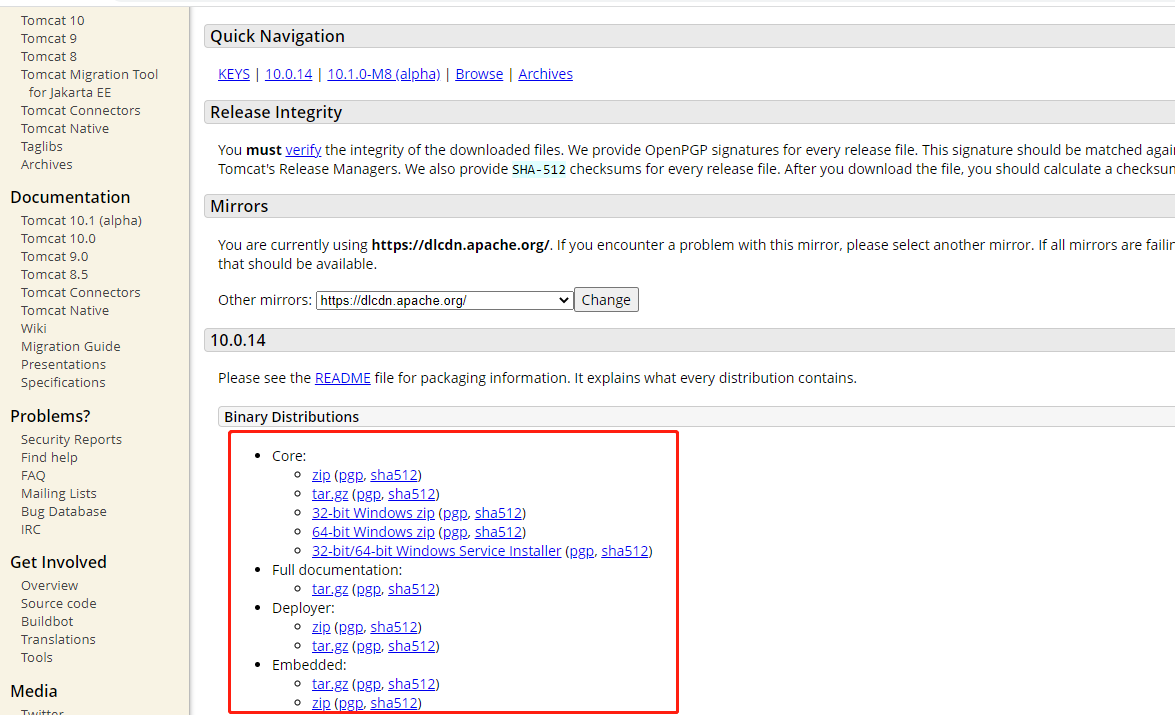
Task: Open the verify integrity link
Action: [x=303, y=150]
